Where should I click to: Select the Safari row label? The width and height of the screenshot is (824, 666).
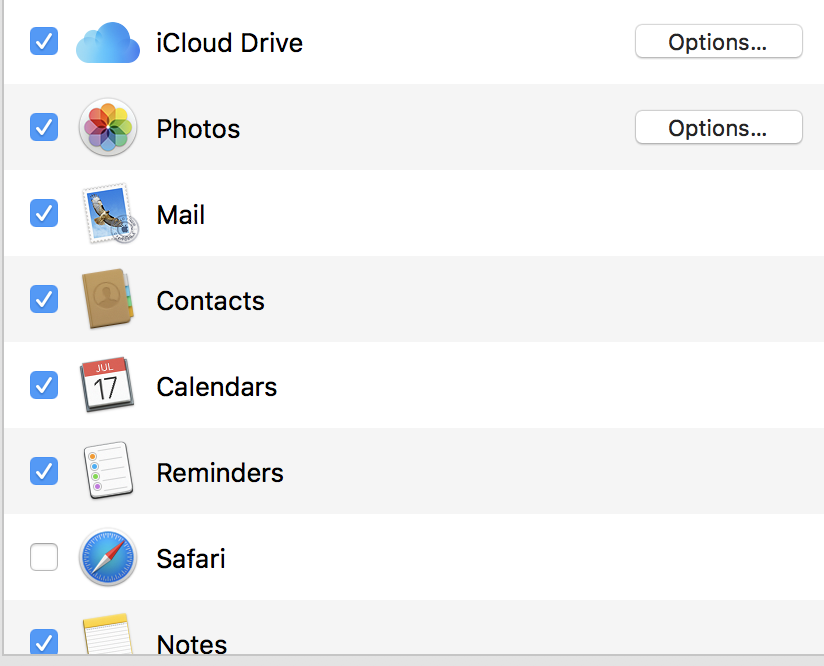pos(191,558)
